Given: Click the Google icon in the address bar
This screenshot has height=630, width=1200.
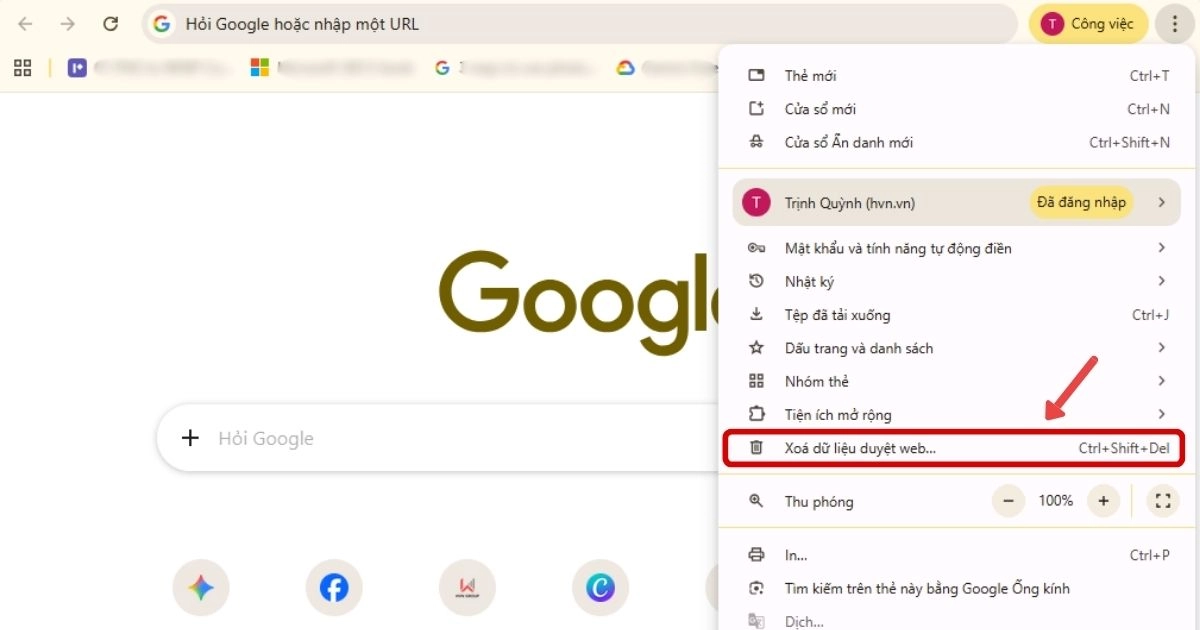Looking at the screenshot, I should pos(162,24).
